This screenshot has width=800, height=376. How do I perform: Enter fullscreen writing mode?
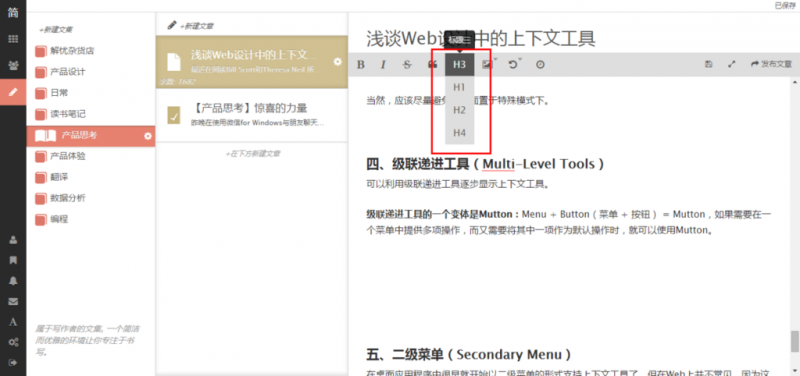(x=732, y=64)
